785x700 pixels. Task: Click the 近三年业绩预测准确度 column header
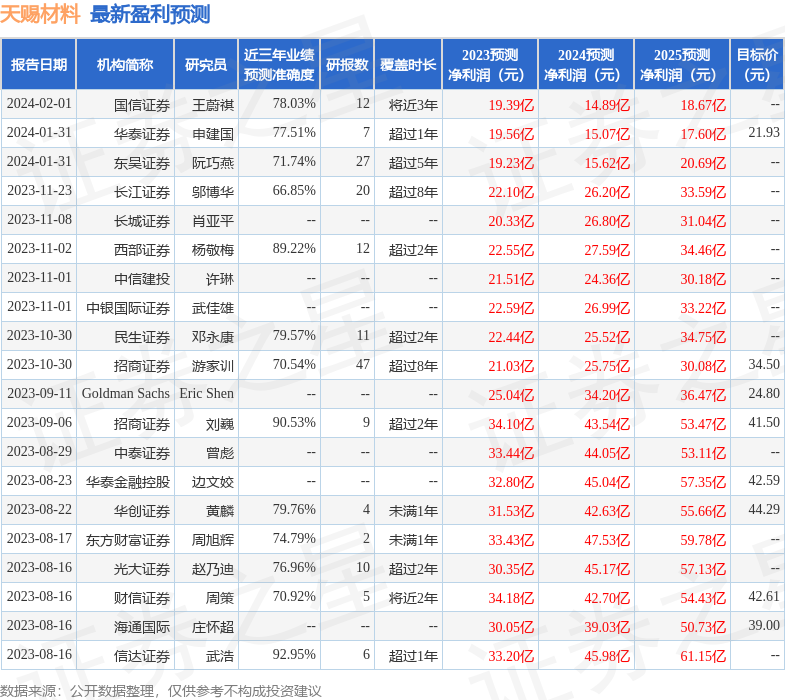tap(279, 65)
